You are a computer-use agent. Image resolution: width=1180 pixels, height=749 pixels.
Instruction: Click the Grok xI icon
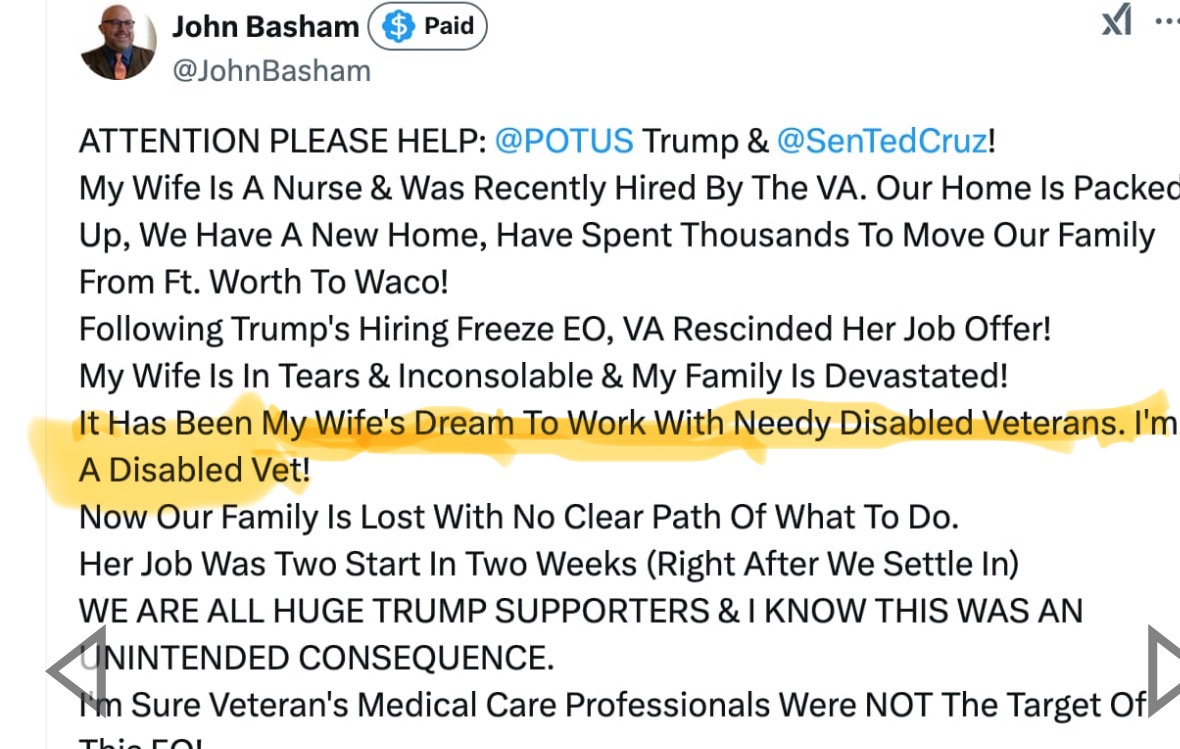pyautogui.click(x=1117, y=20)
